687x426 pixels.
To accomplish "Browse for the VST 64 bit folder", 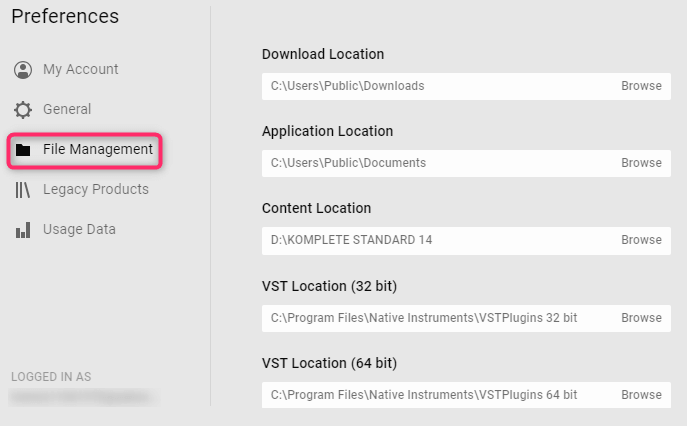I will (641, 395).
